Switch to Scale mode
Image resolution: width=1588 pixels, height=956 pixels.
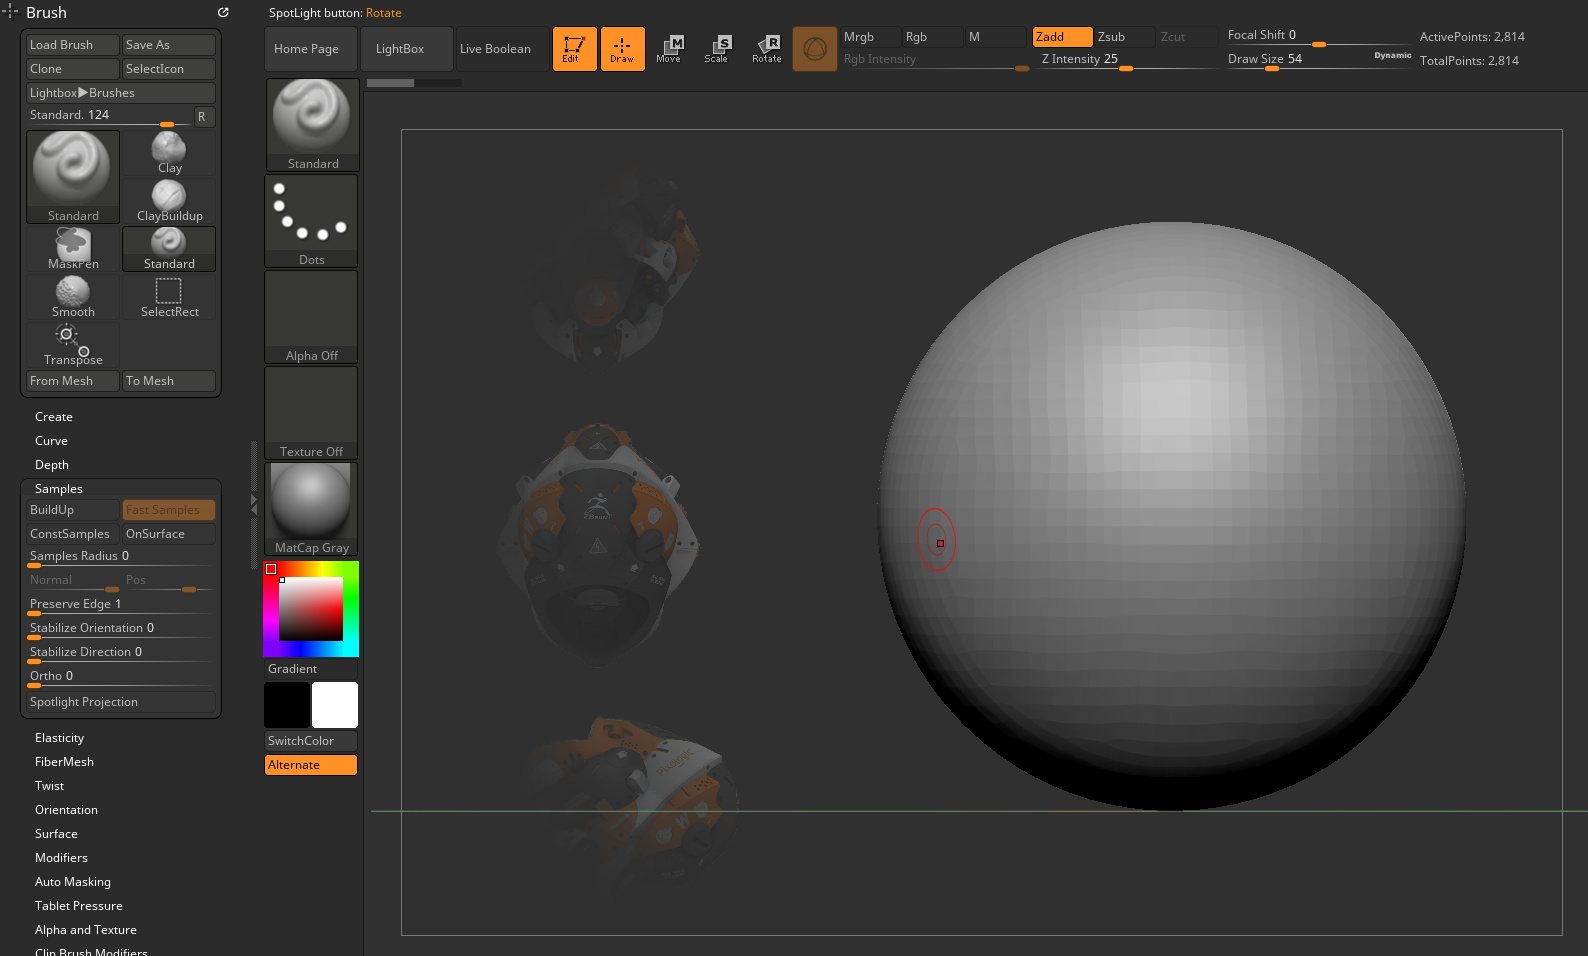(x=717, y=49)
